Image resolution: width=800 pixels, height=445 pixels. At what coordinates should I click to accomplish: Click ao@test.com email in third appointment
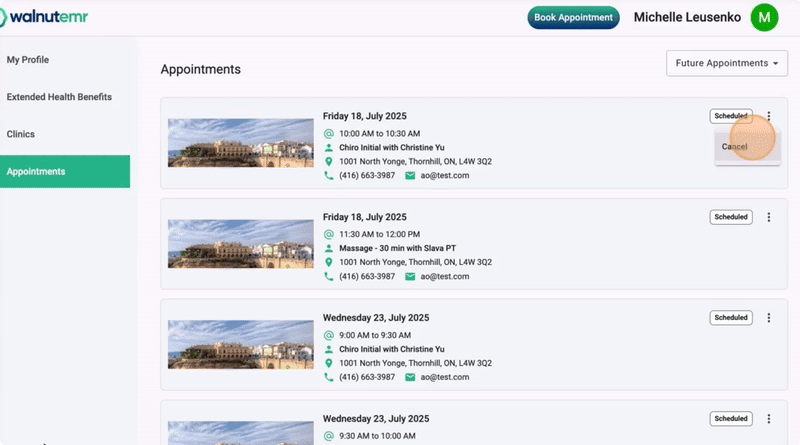coord(444,377)
